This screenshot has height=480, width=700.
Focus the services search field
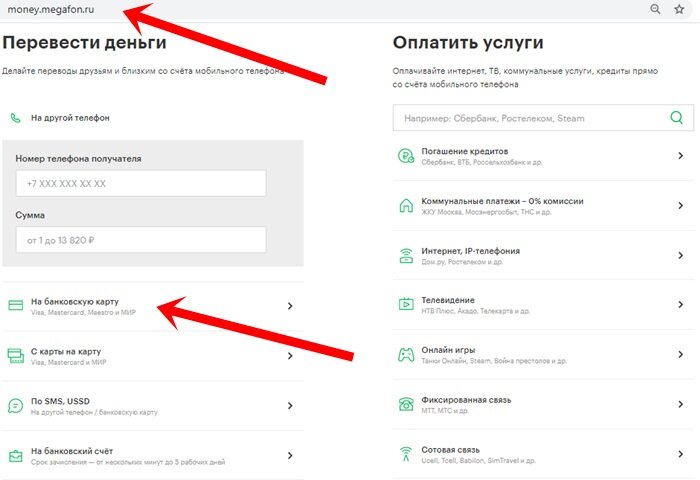point(543,118)
